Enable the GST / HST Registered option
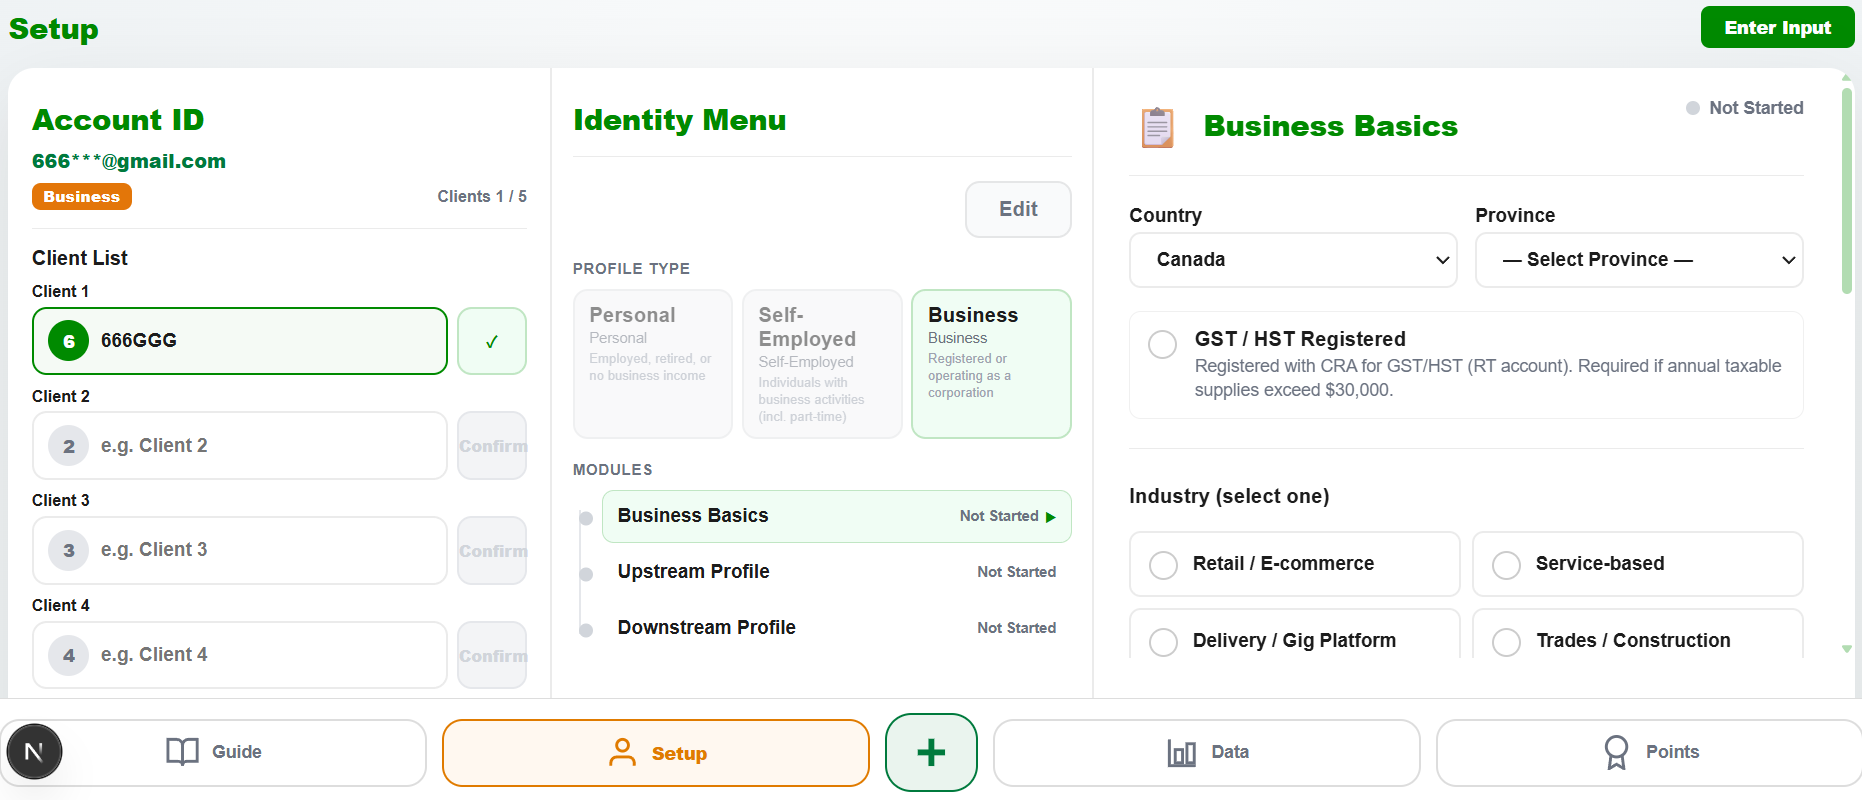Screen dimensions: 1862x800 [x=1162, y=344]
